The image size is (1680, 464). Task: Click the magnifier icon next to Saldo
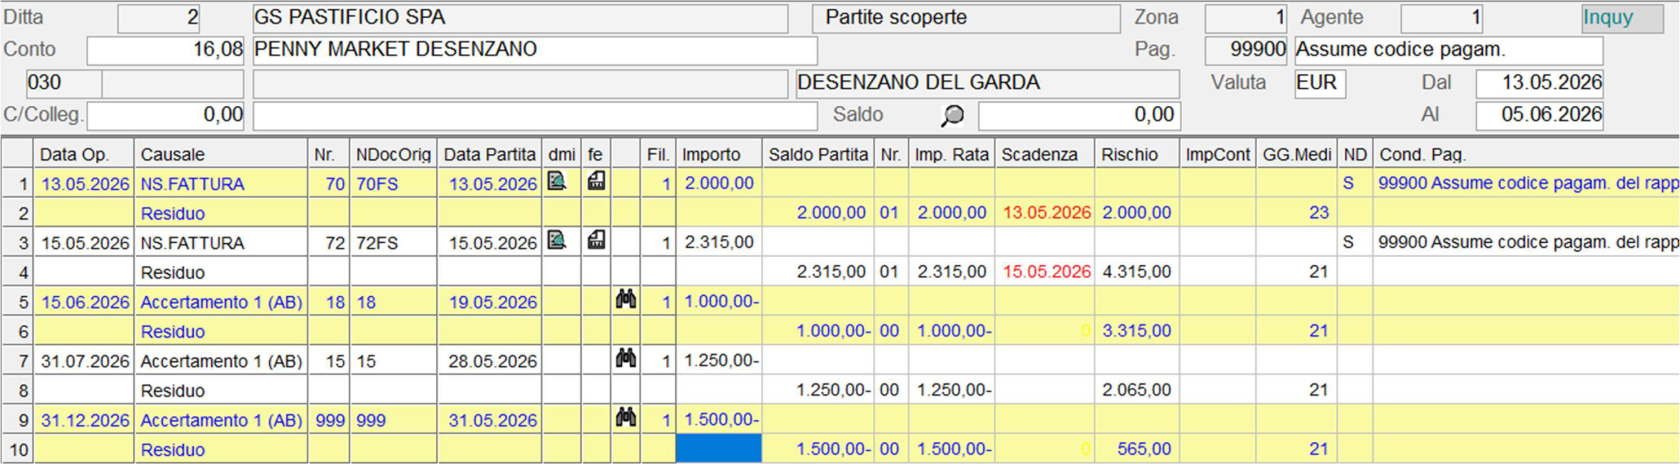coord(953,116)
